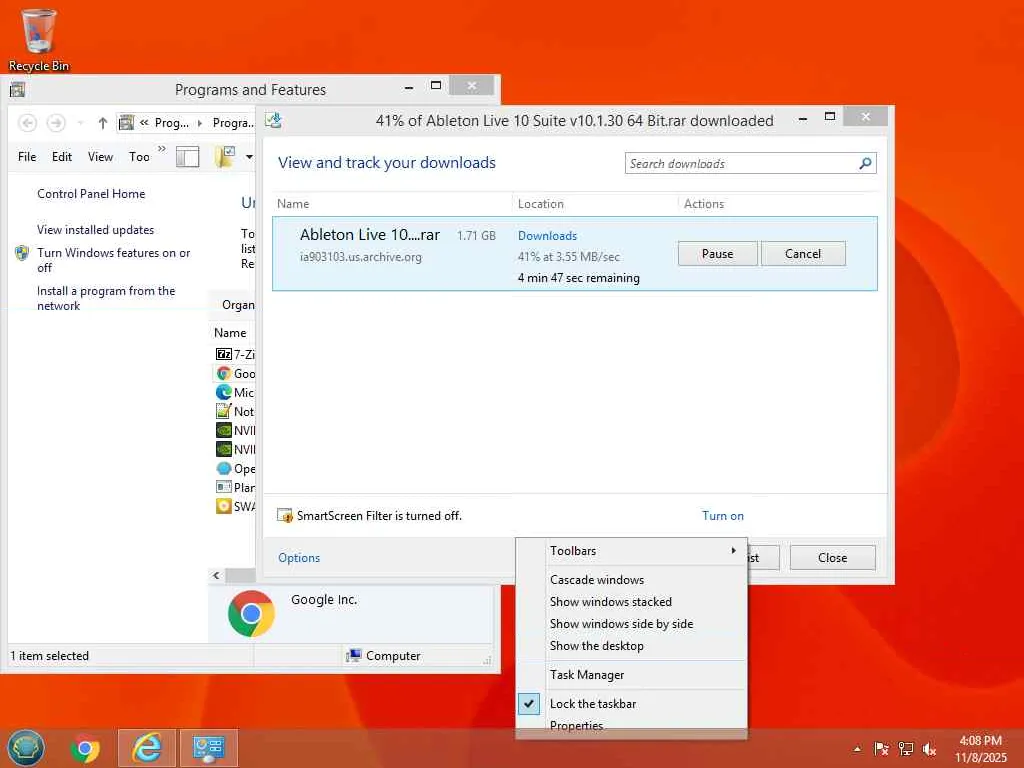Click the Organize toolbar button

tap(238, 305)
